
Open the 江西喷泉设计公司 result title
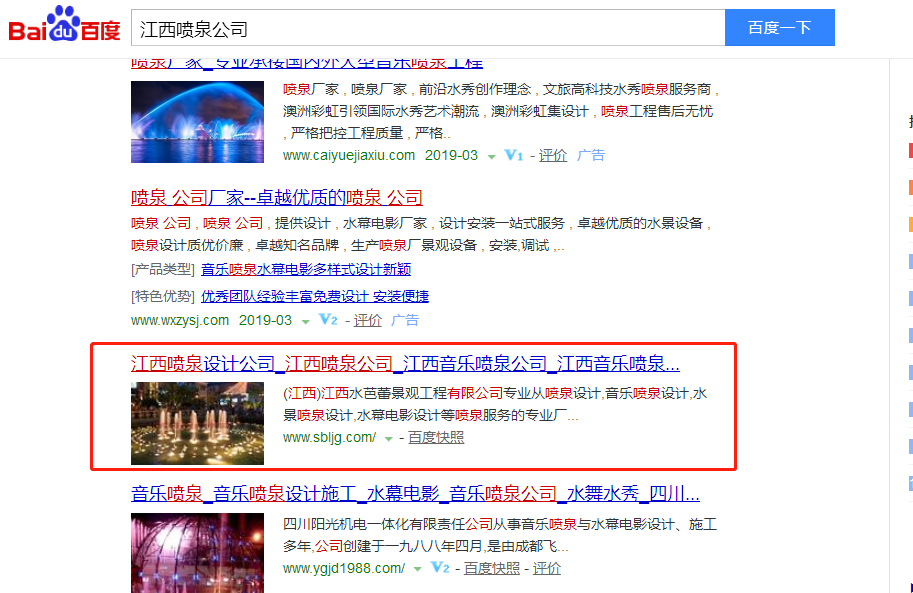405,363
